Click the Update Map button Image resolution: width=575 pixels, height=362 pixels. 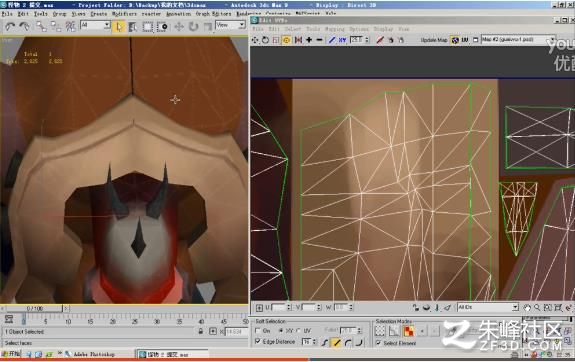[434, 40]
